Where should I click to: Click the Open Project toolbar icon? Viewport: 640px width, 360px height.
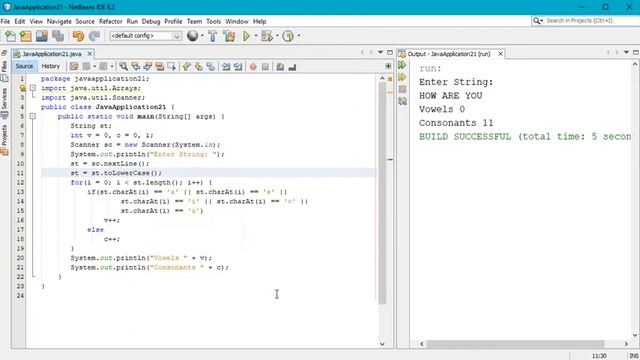(42, 36)
